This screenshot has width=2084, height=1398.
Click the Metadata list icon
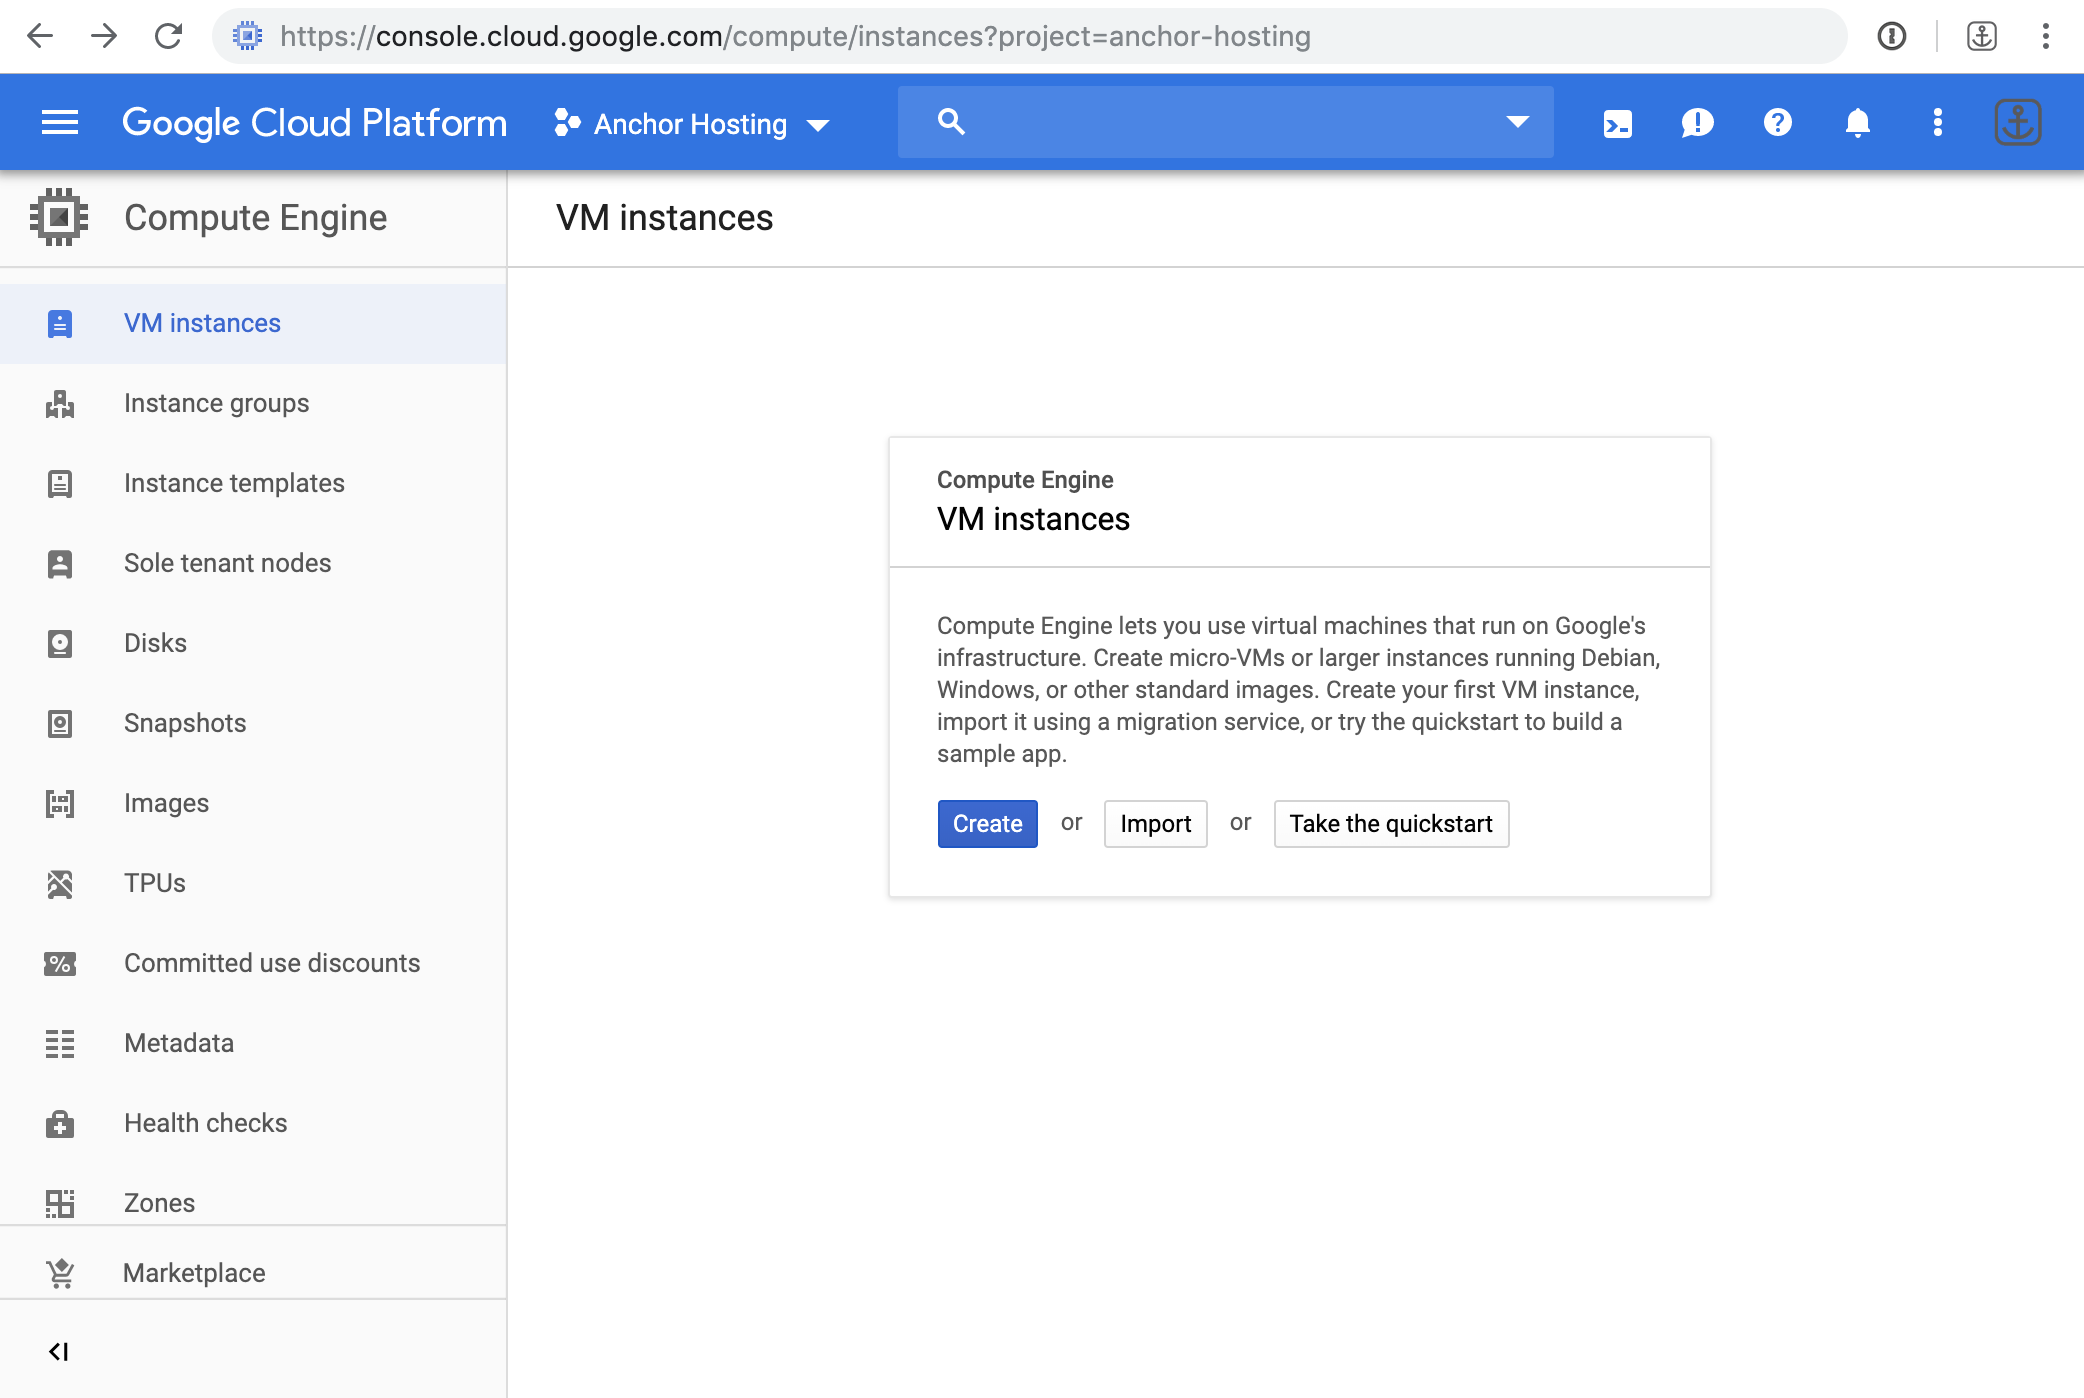[x=60, y=1044]
